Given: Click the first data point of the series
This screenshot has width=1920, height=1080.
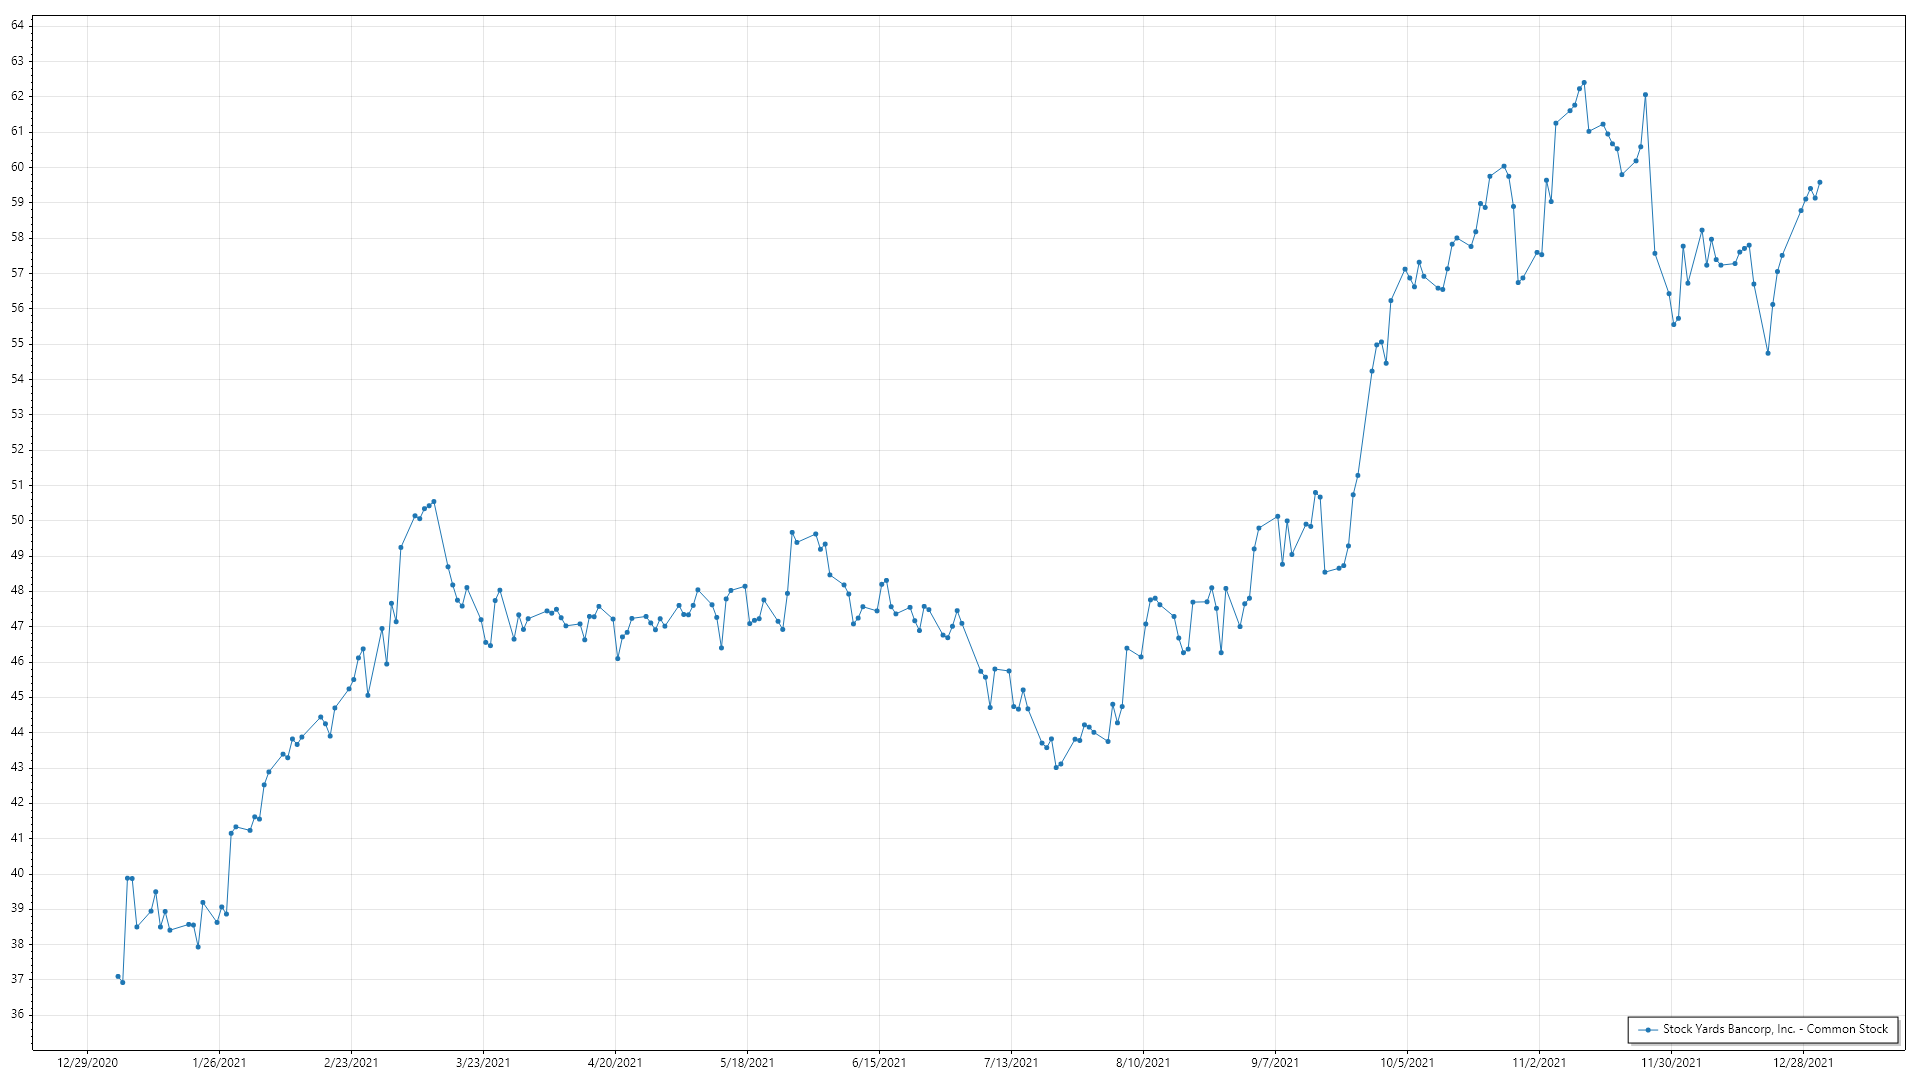Looking at the screenshot, I should point(118,976).
